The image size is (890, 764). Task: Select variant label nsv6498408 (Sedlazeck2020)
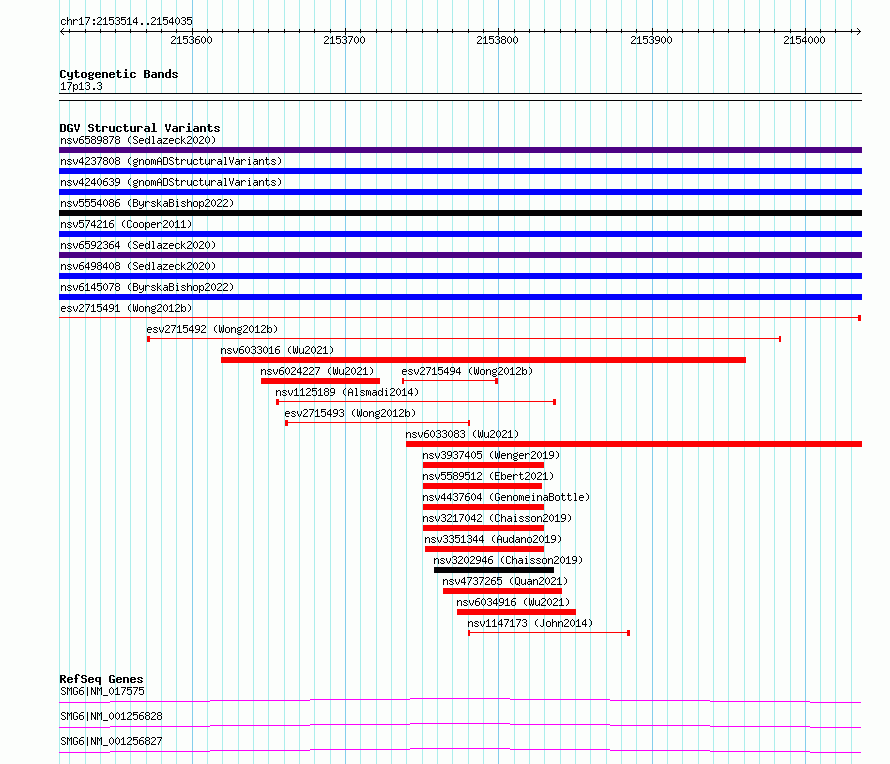(138, 266)
